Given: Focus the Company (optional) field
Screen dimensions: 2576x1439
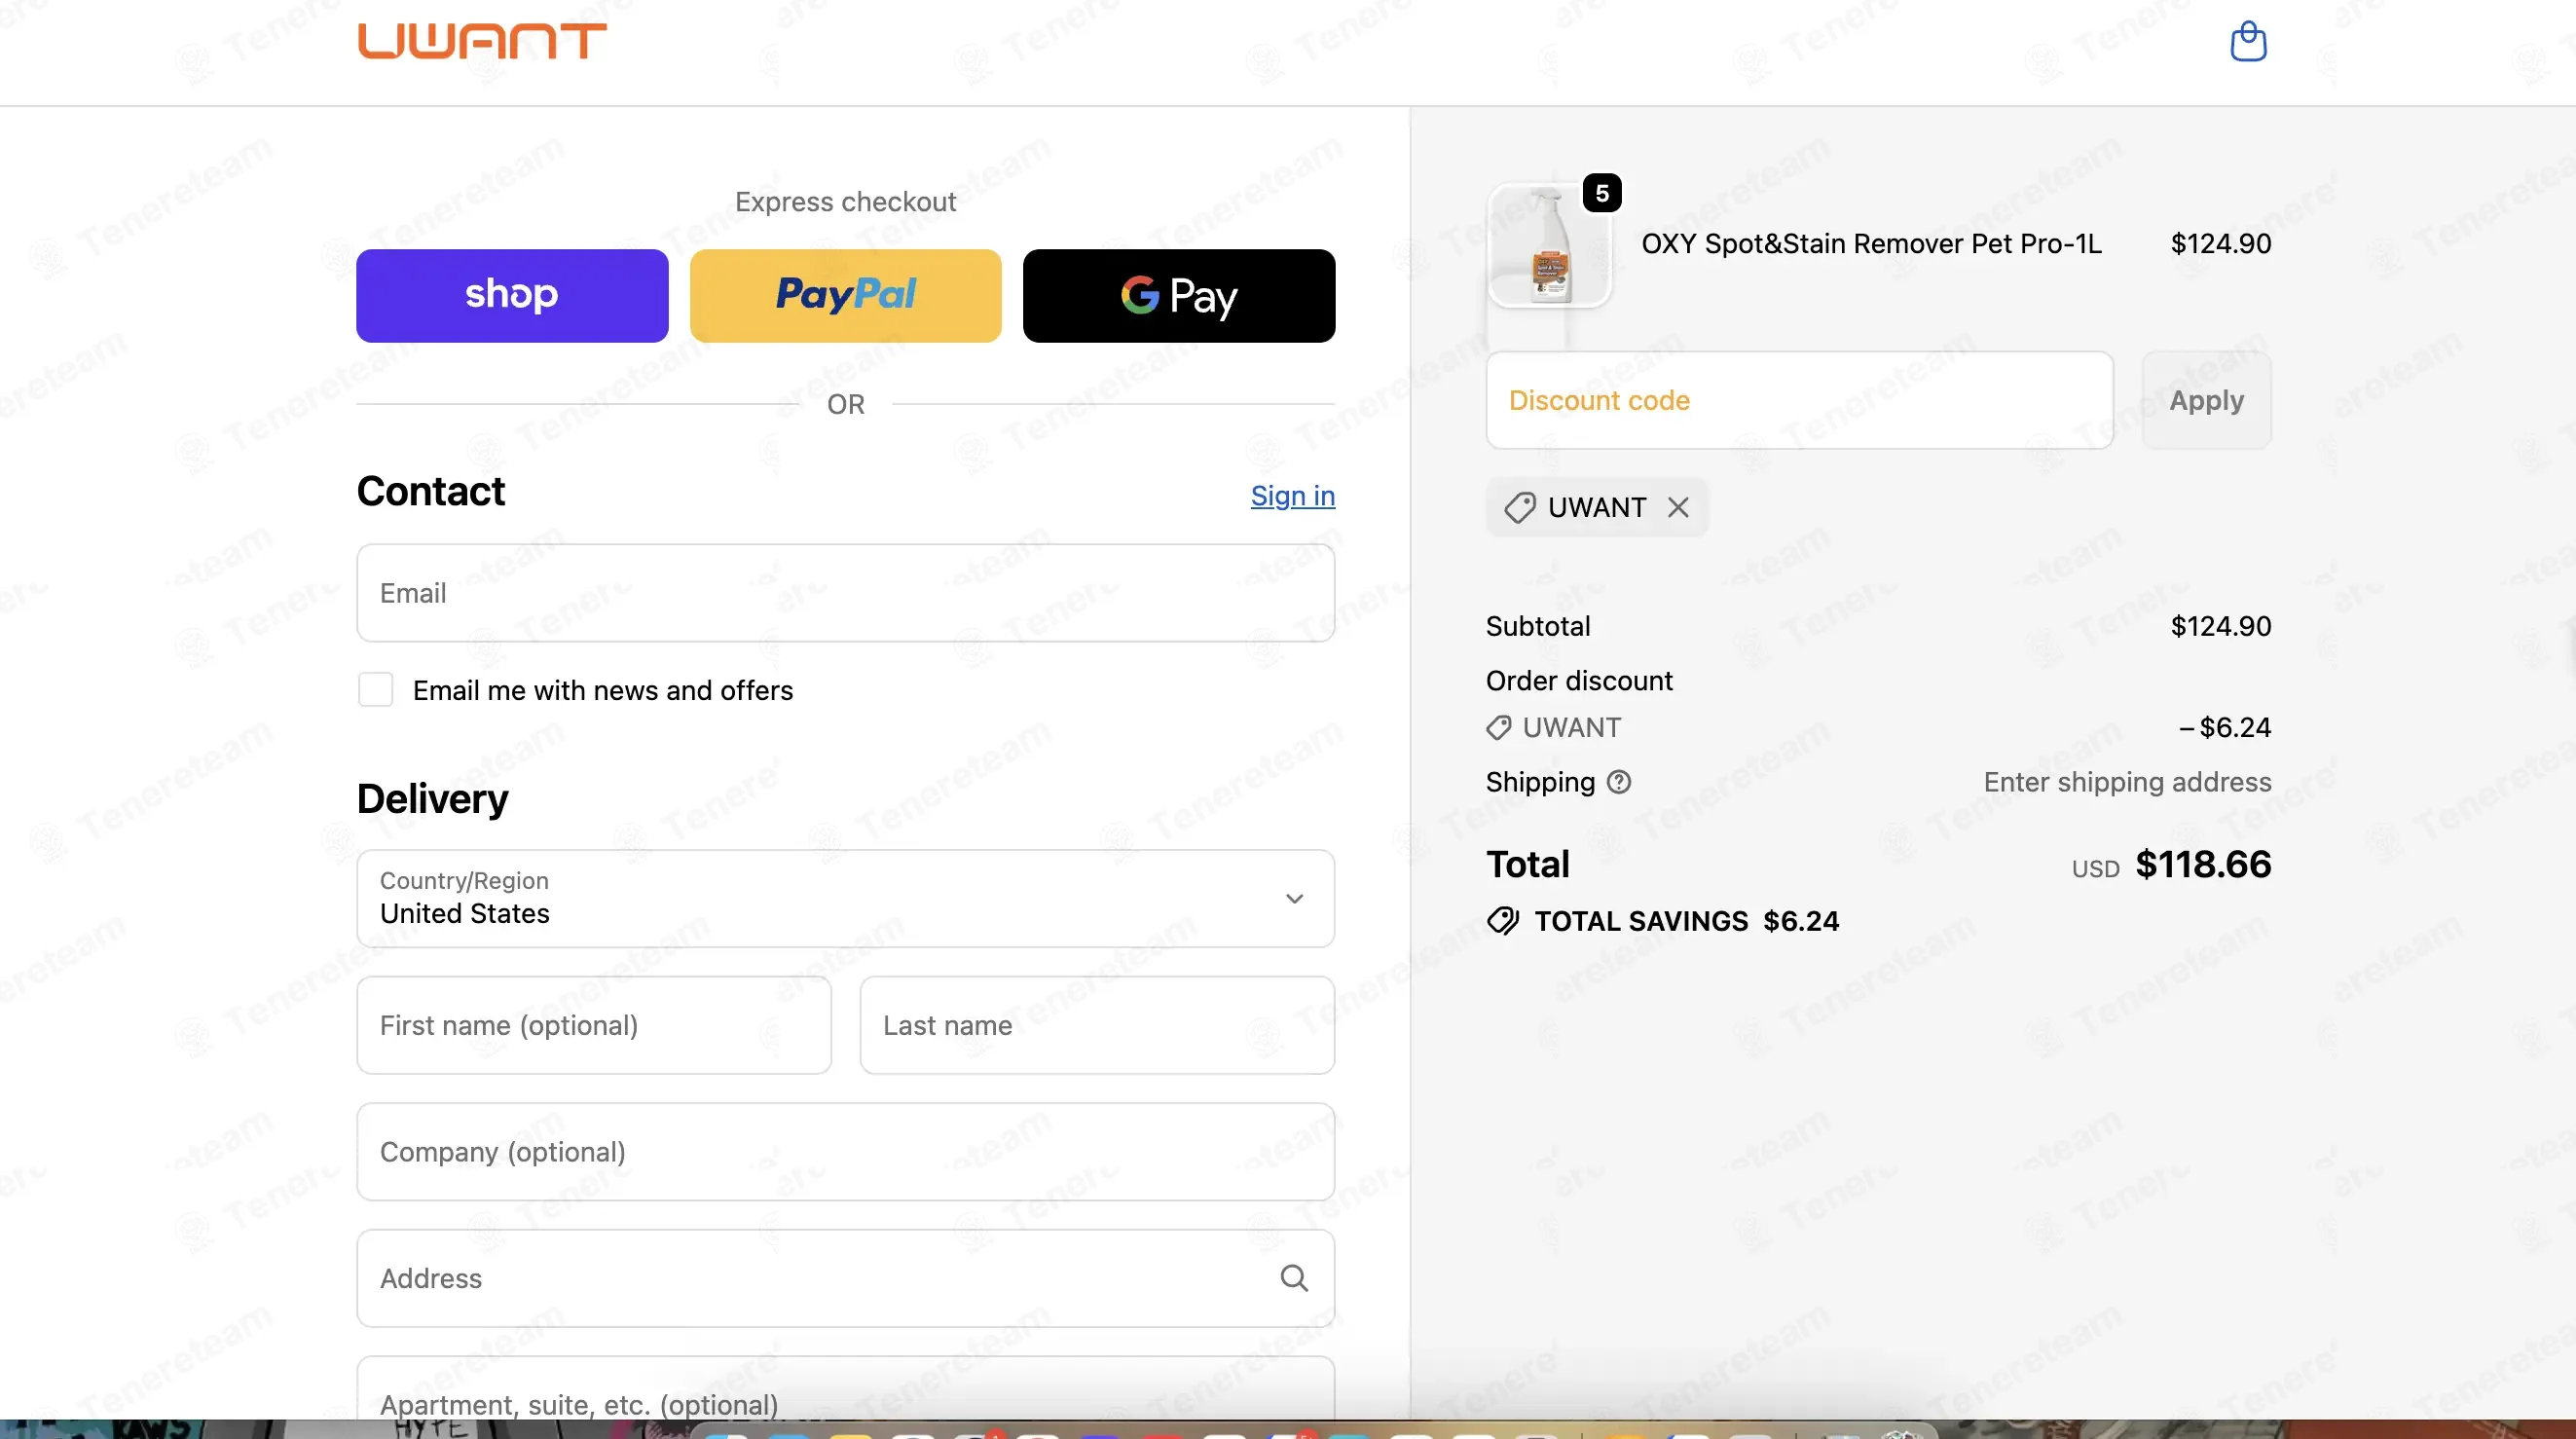Looking at the screenshot, I should (846, 1152).
